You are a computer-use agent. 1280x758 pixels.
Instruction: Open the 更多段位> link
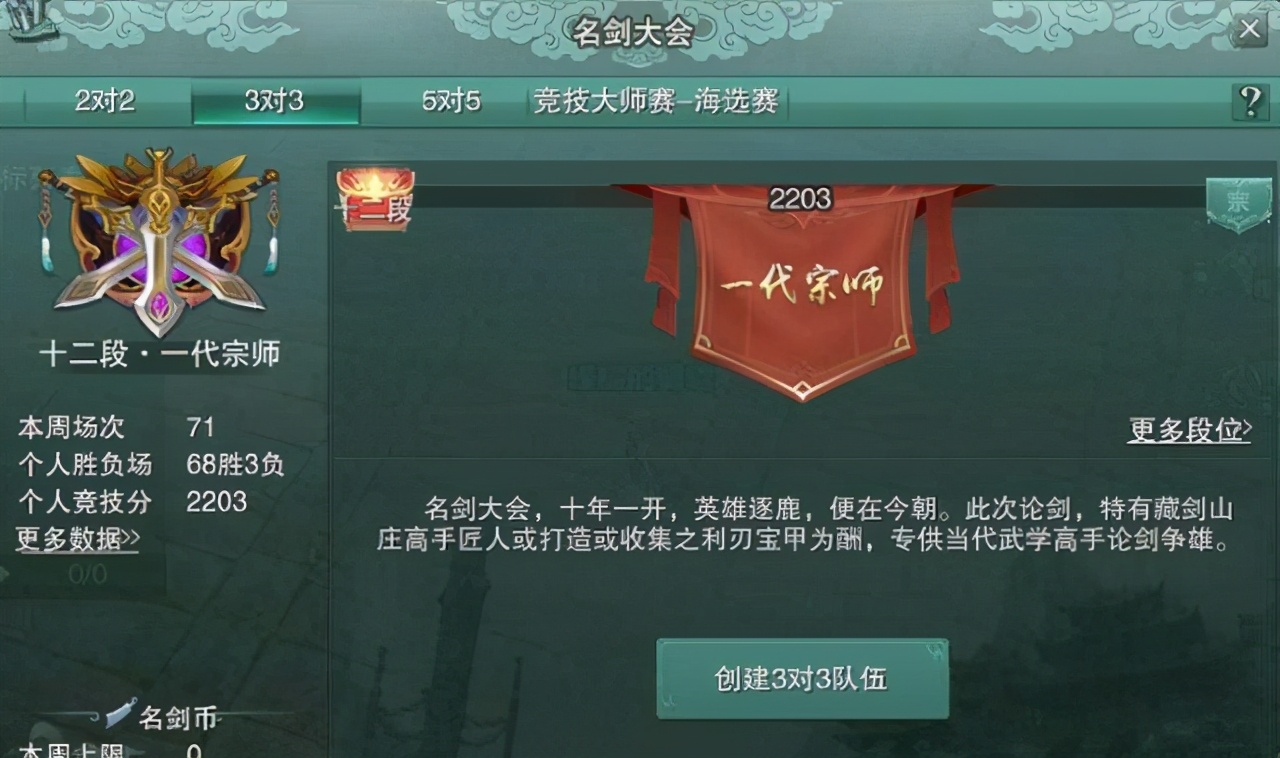(1190, 430)
